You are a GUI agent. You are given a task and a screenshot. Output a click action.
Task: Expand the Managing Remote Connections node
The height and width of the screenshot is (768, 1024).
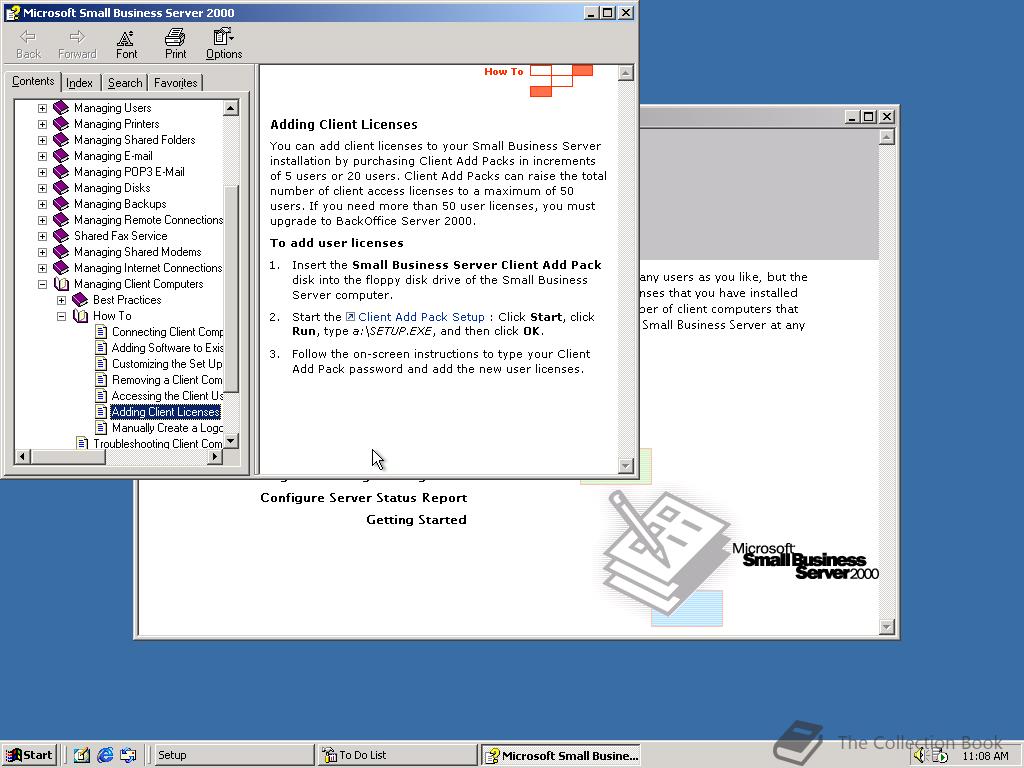pyautogui.click(x=42, y=220)
